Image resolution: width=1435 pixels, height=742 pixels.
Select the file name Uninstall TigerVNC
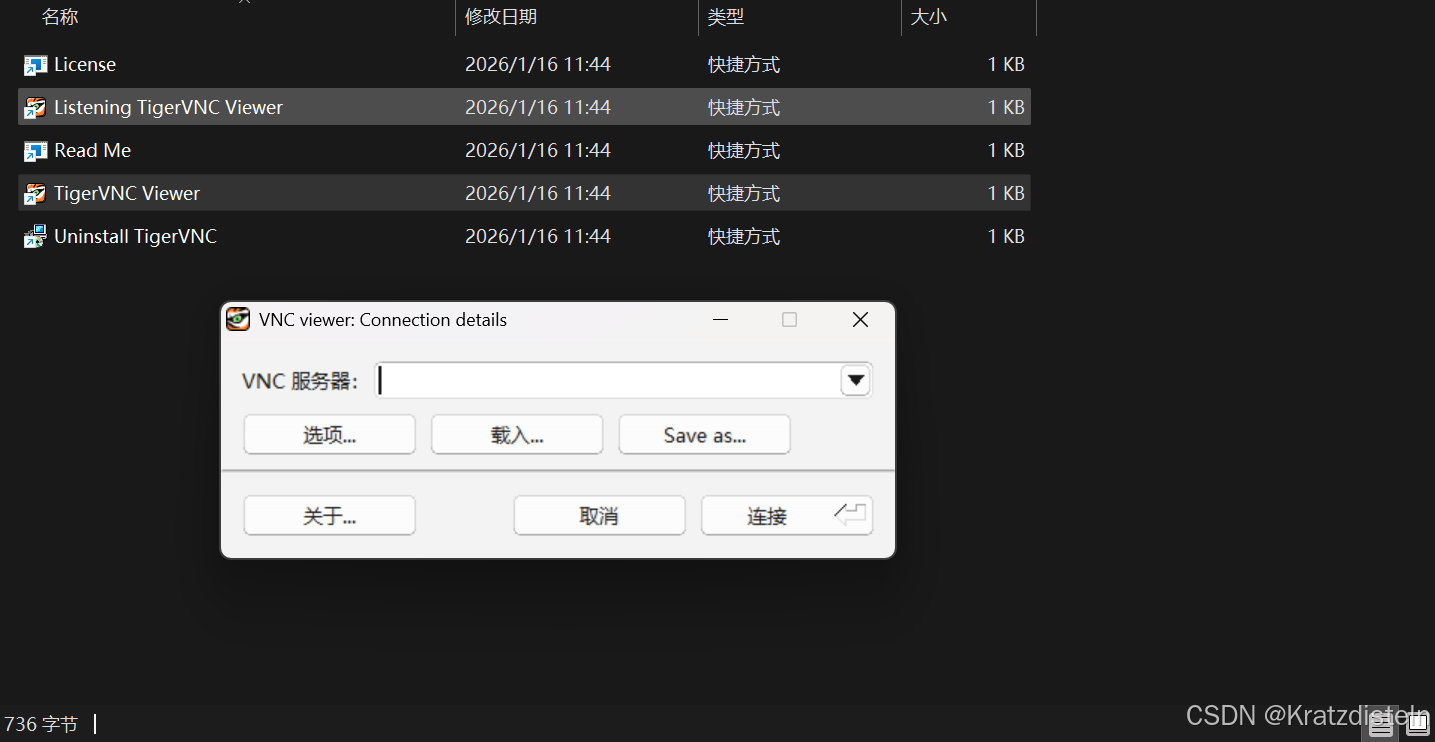point(135,237)
